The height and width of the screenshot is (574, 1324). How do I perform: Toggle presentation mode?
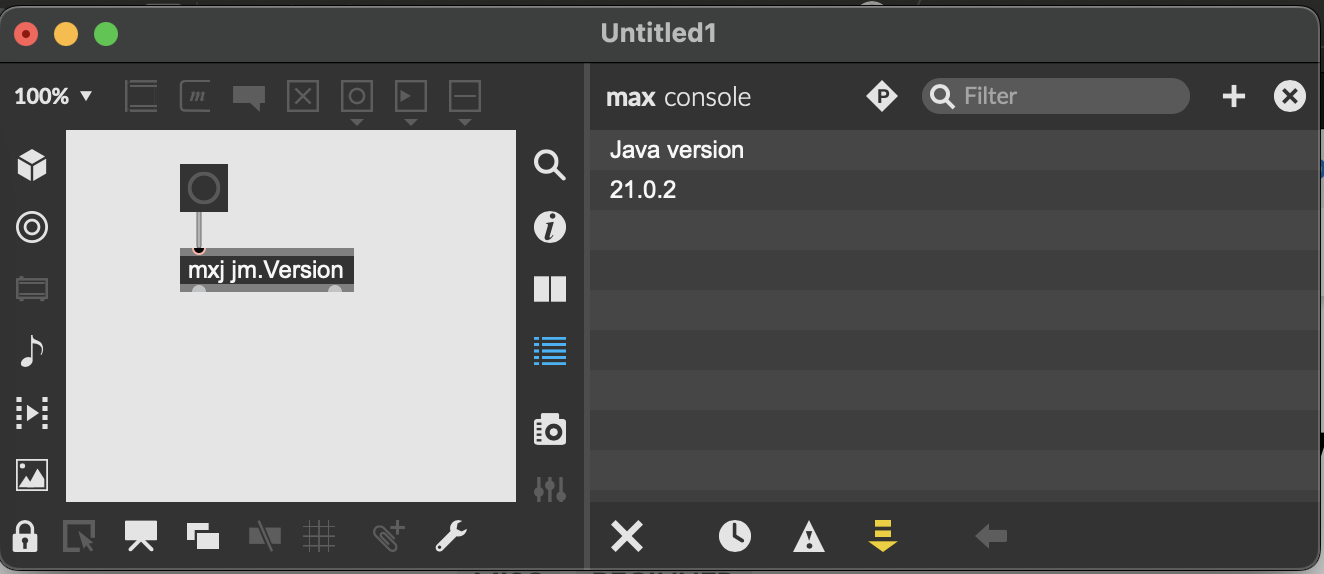pyautogui.click(x=141, y=537)
